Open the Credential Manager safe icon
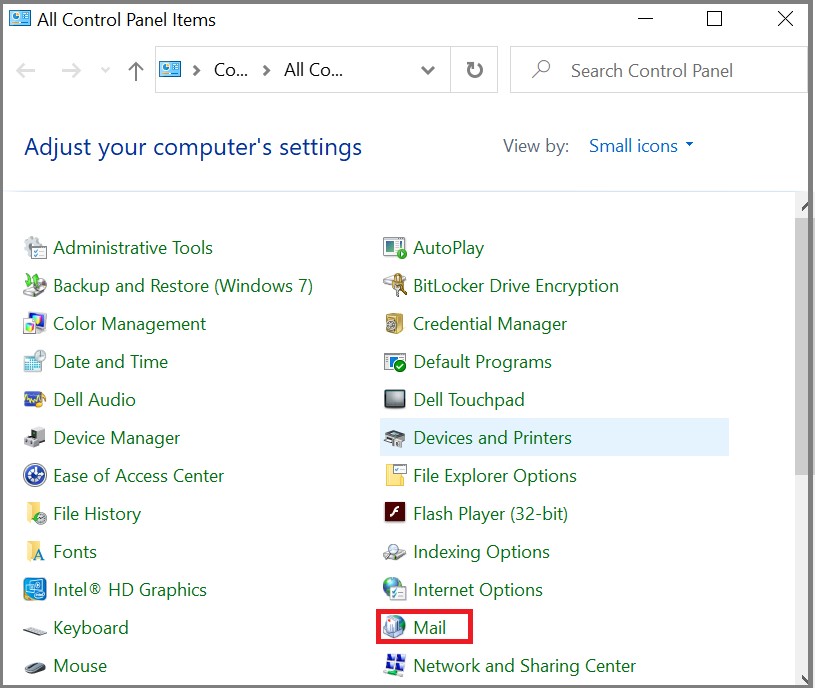This screenshot has width=815, height=688. pos(395,324)
